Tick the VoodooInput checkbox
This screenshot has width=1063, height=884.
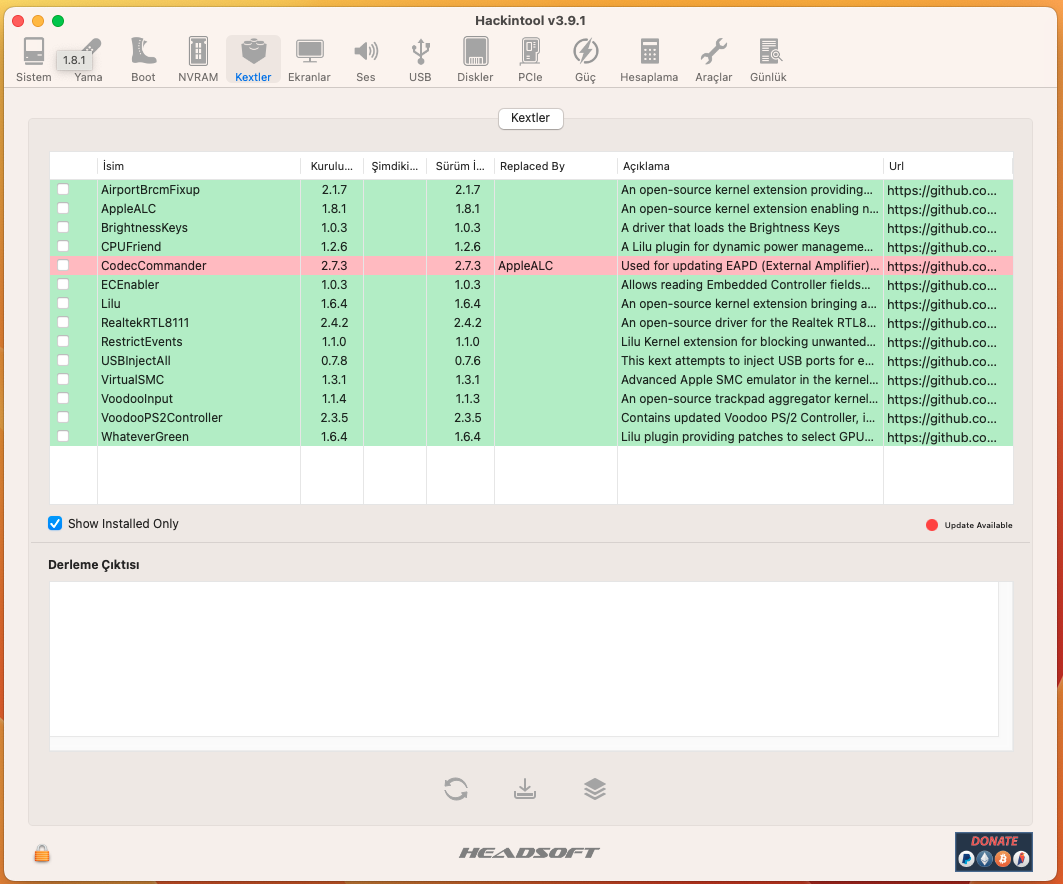coord(63,398)
